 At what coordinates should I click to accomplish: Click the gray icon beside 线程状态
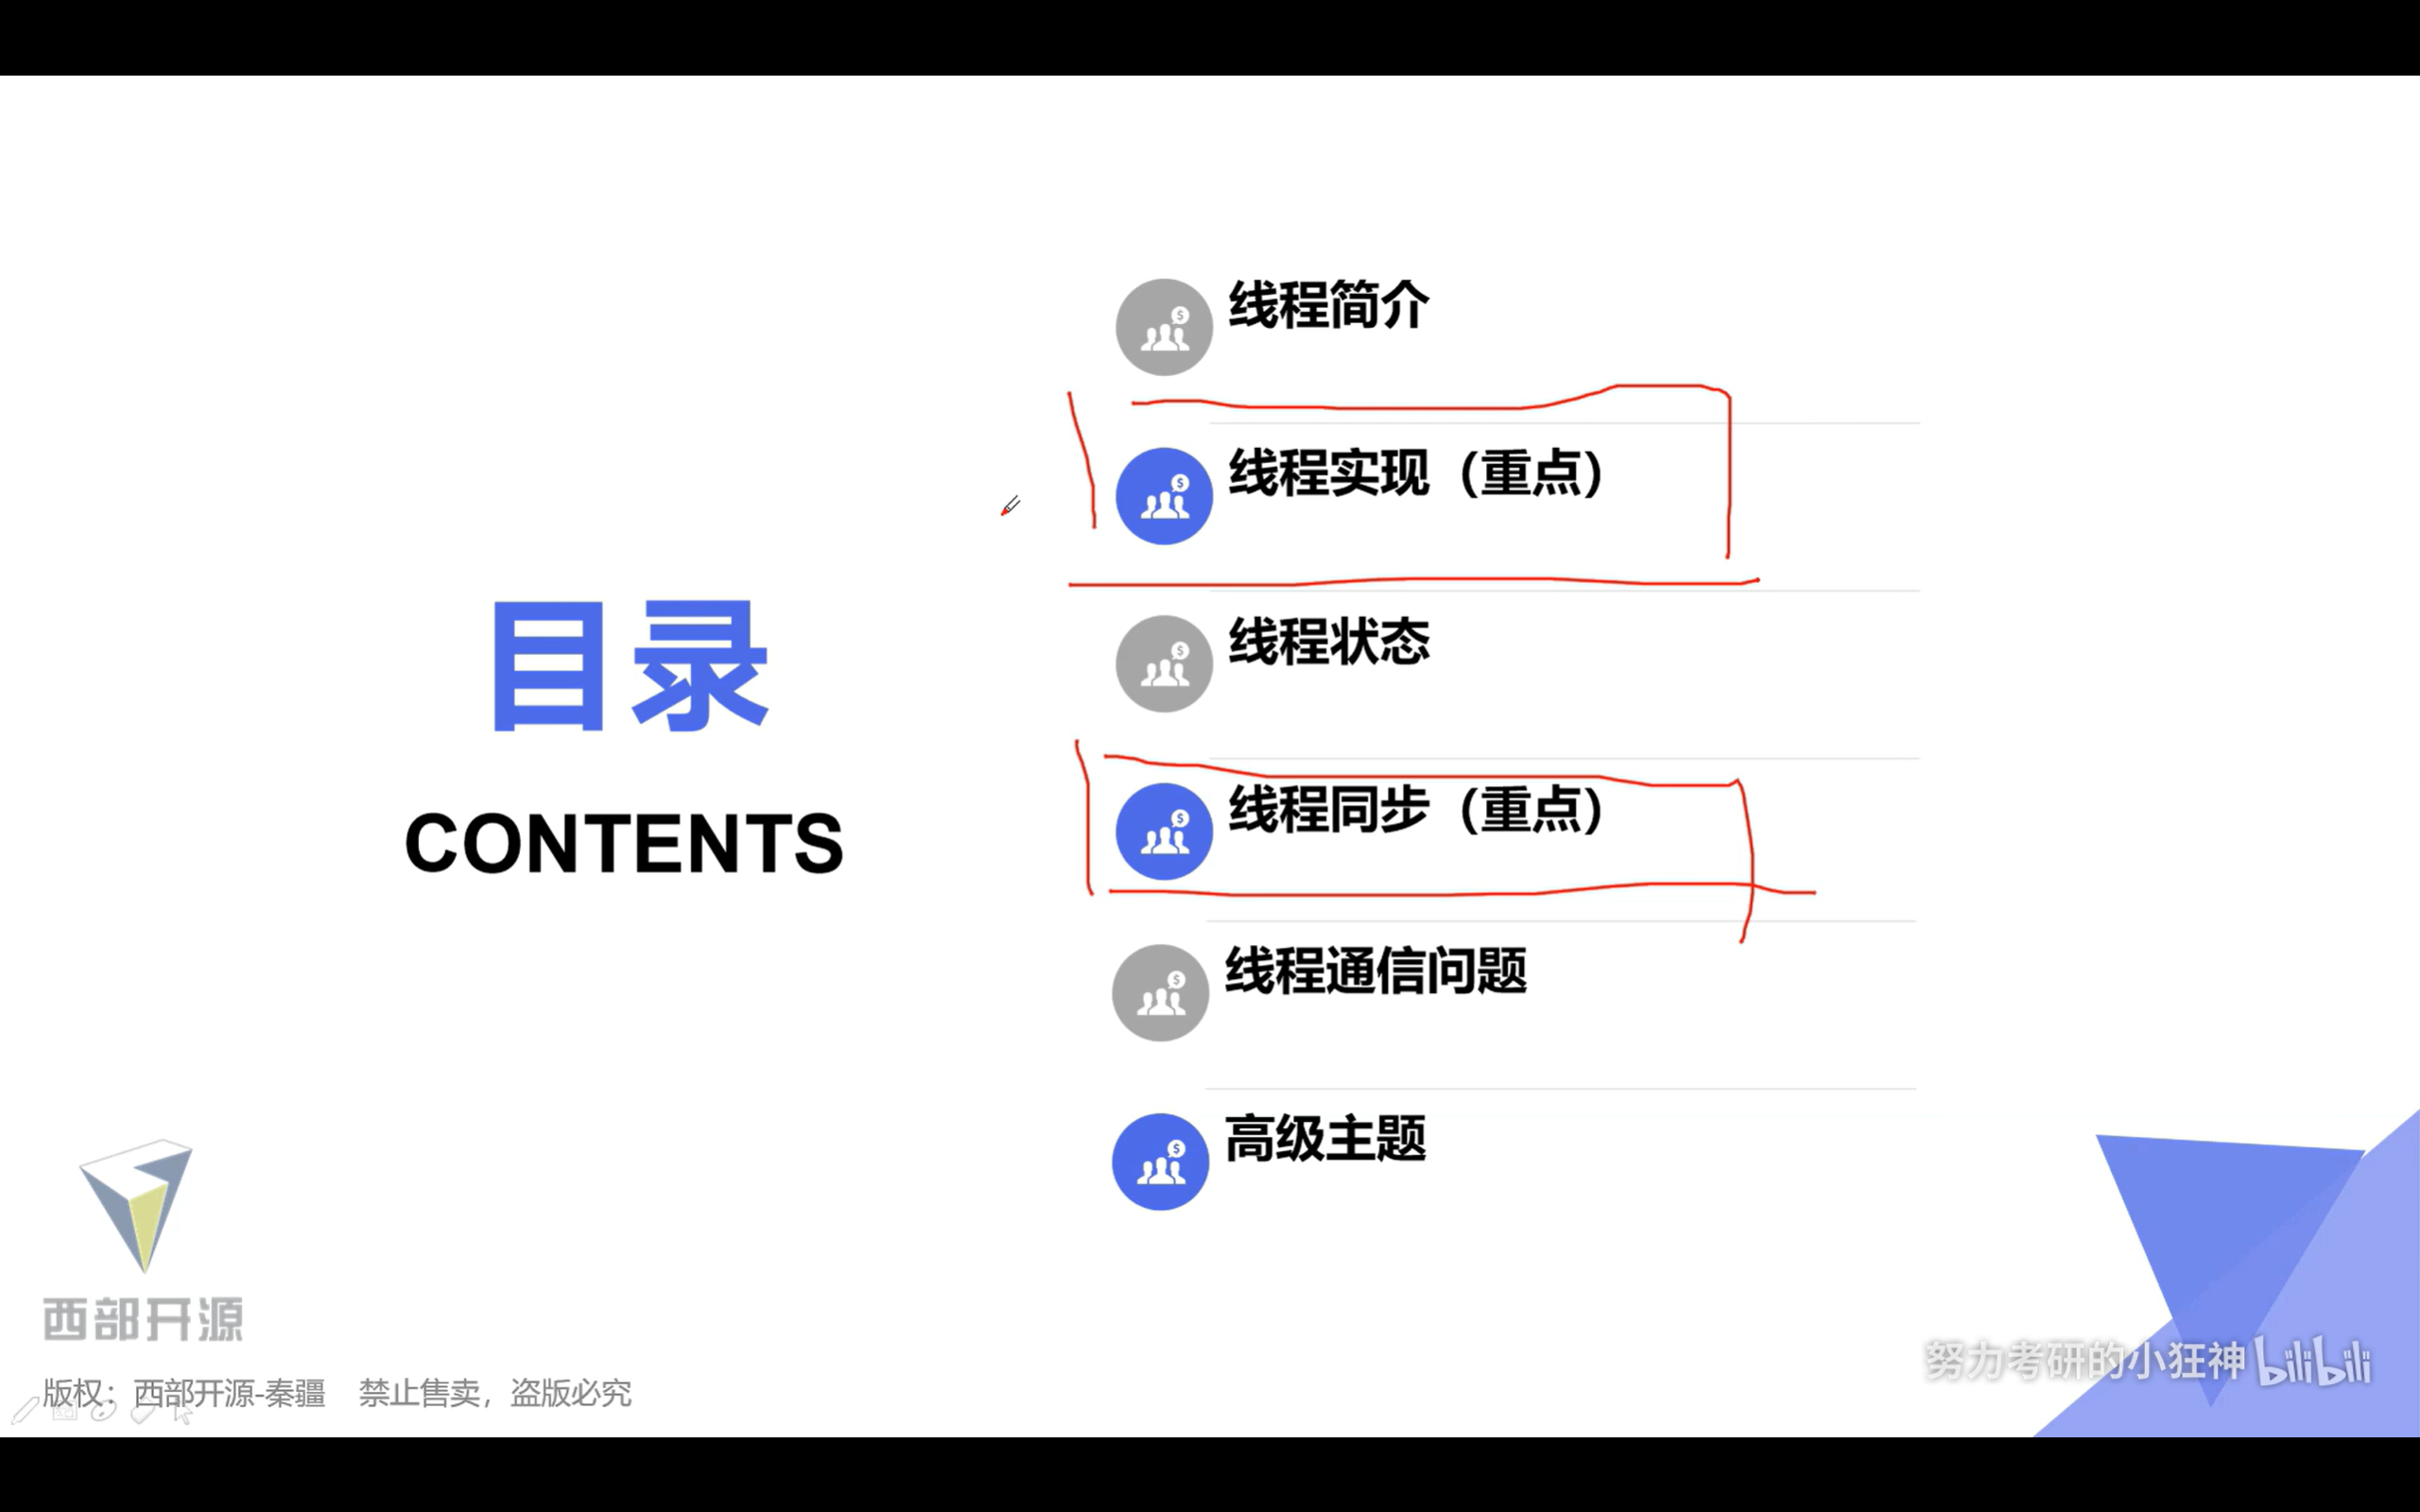click(x=1164, y=664)
